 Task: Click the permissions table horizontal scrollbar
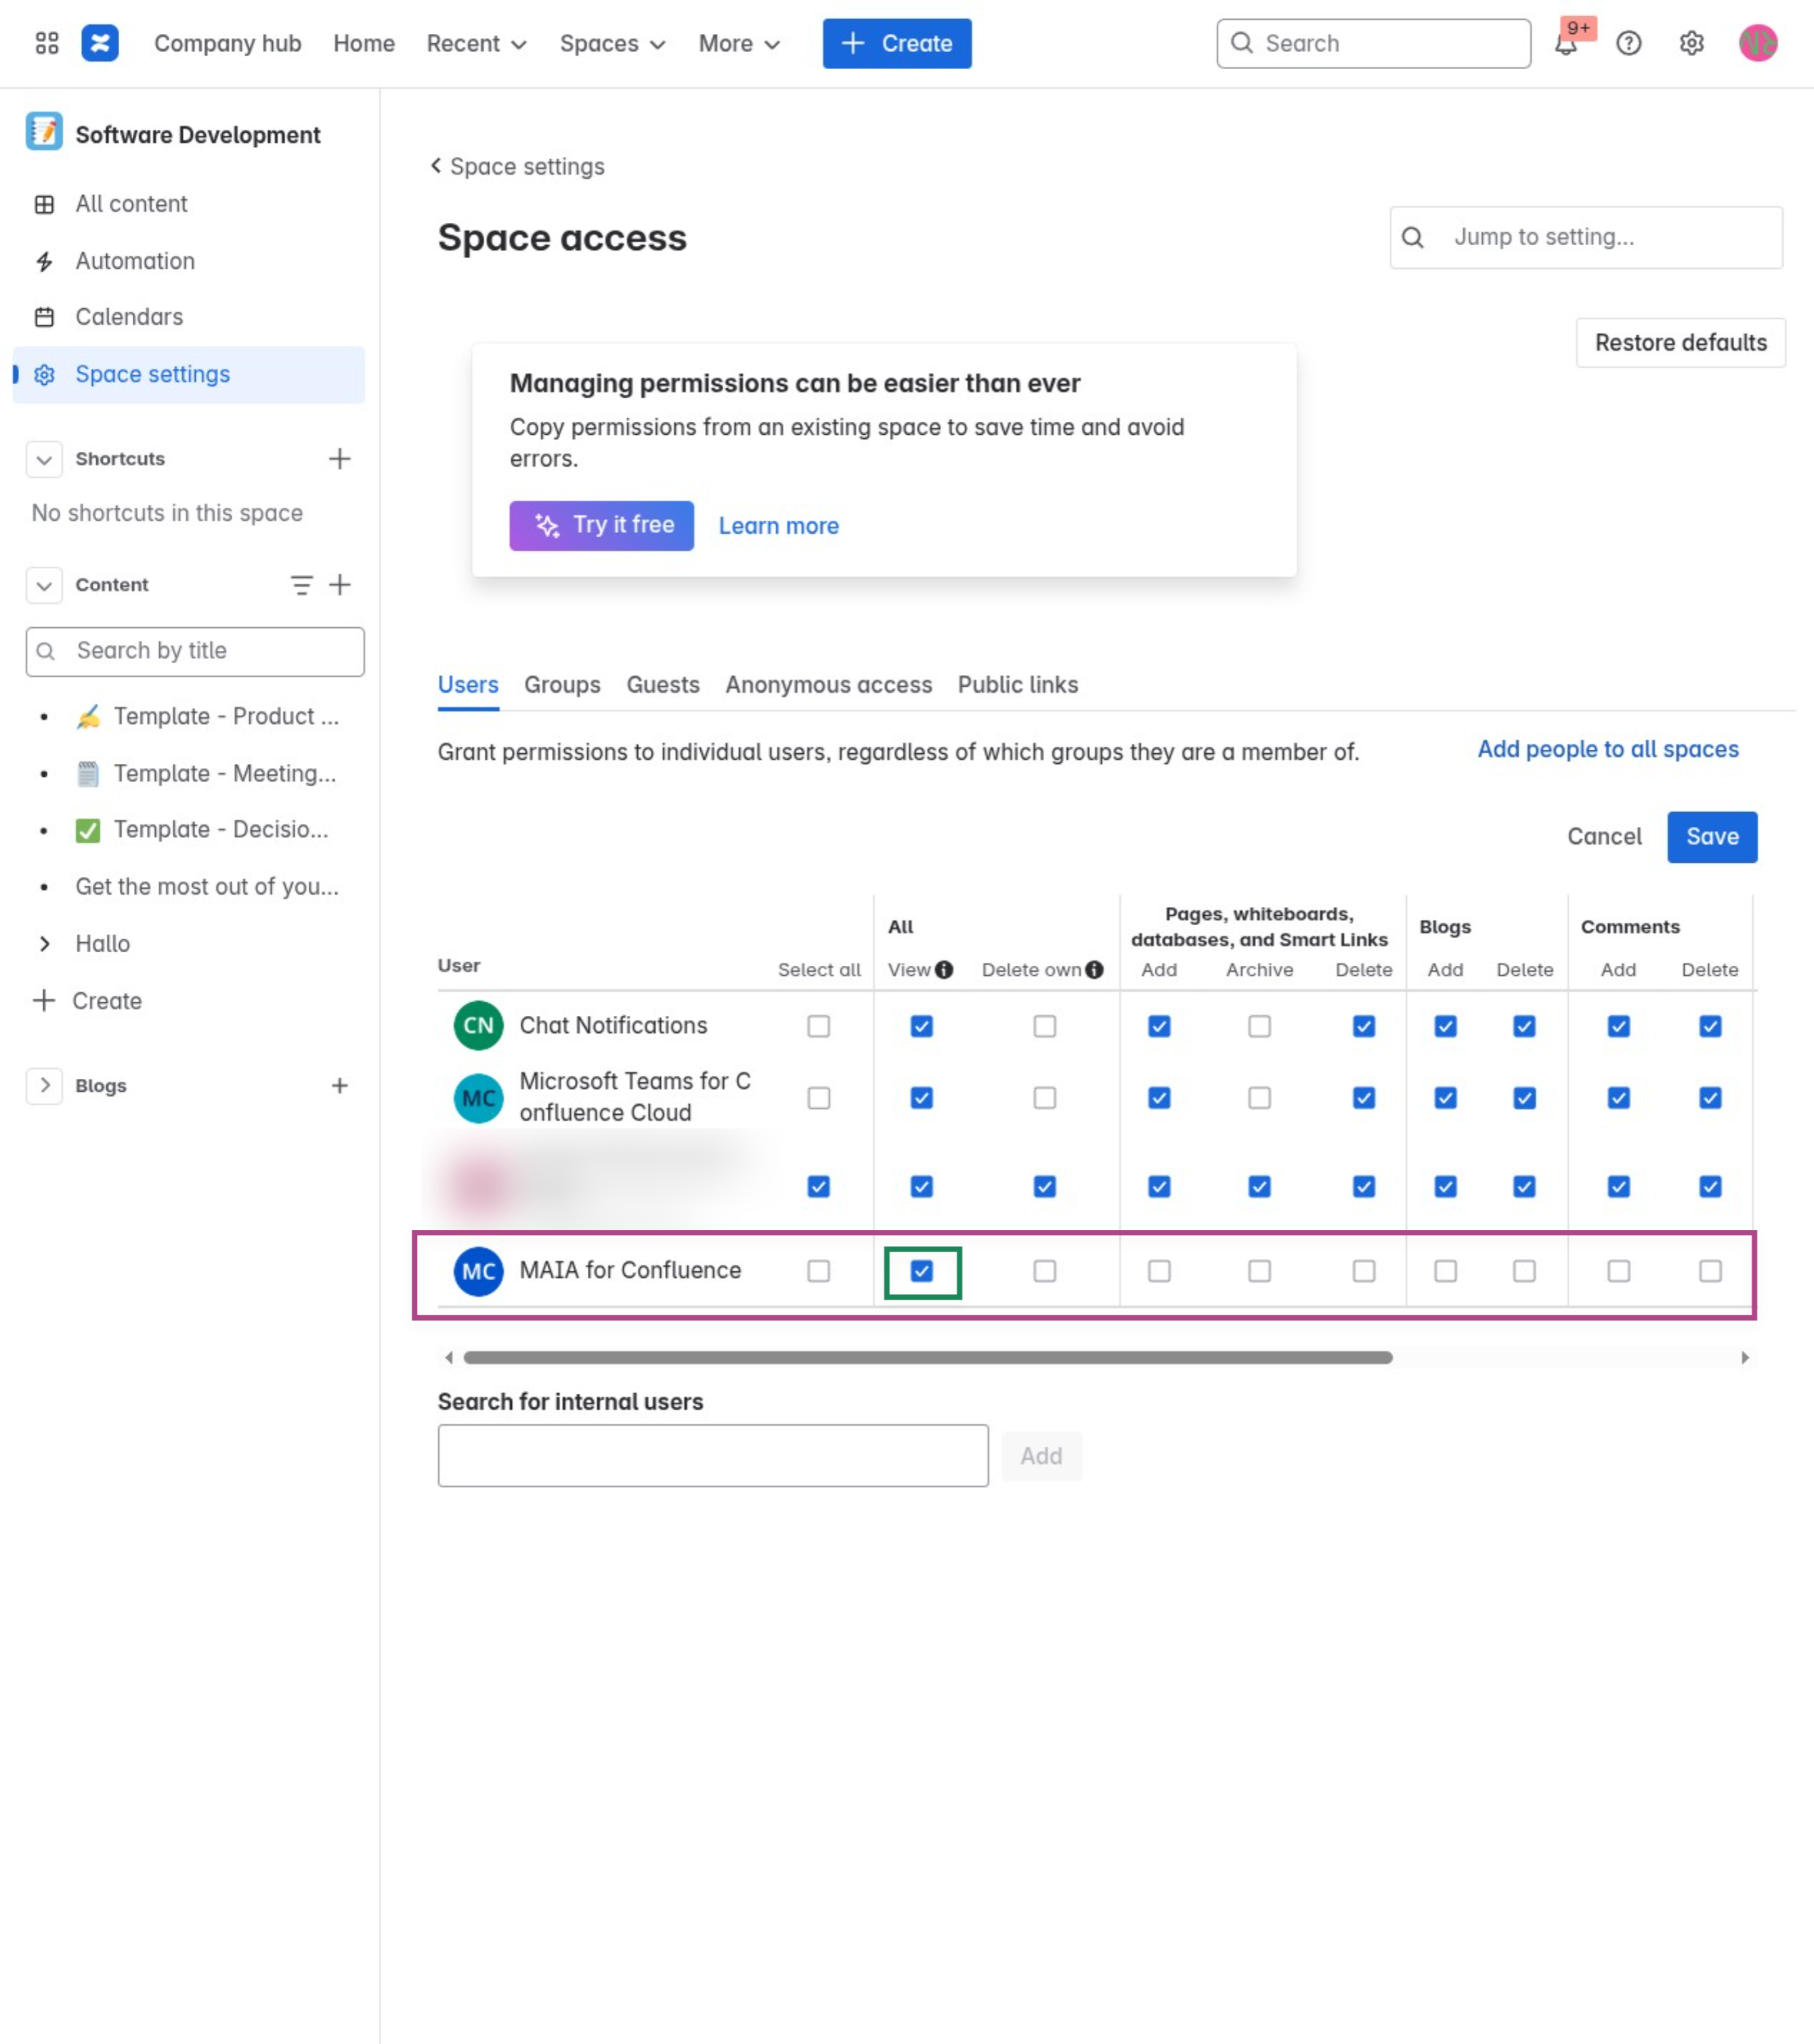pyautogui.click(x=928, y=1358)
